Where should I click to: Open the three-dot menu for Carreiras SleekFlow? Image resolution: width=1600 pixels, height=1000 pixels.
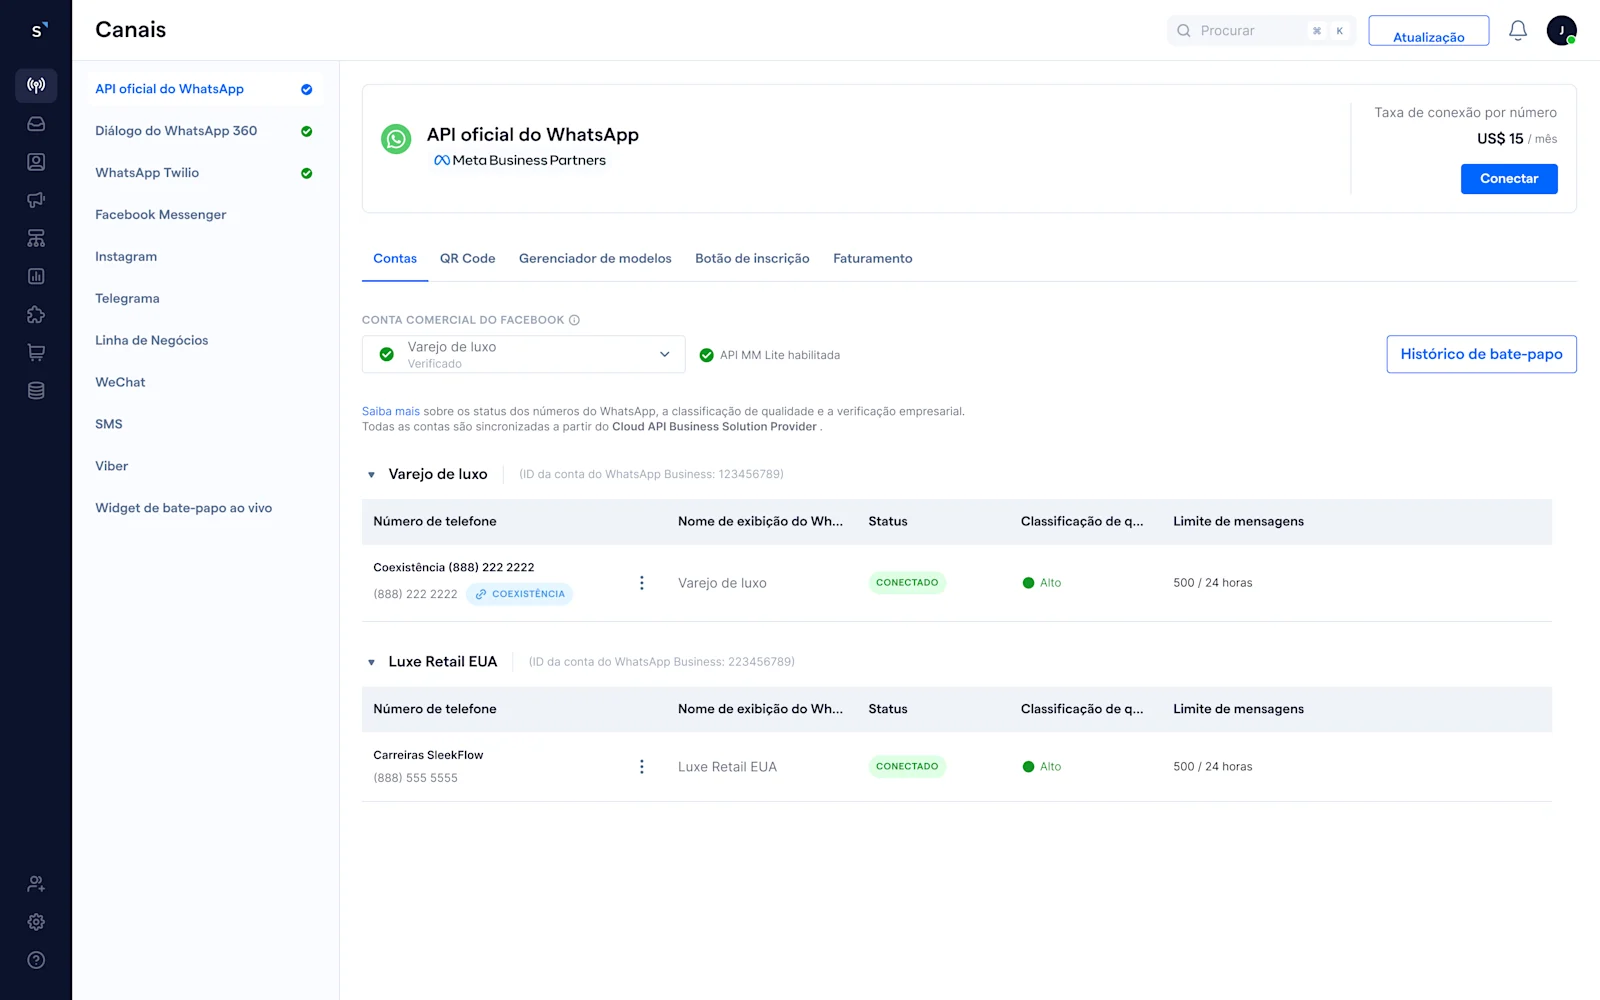(x=642, y=767)
